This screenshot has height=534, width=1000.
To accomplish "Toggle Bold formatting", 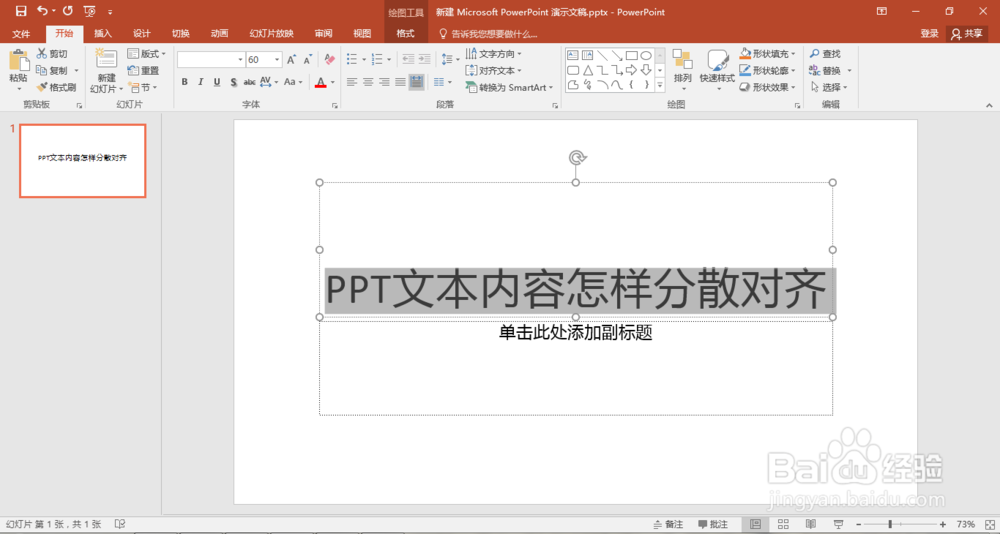I will pos(184,82).
